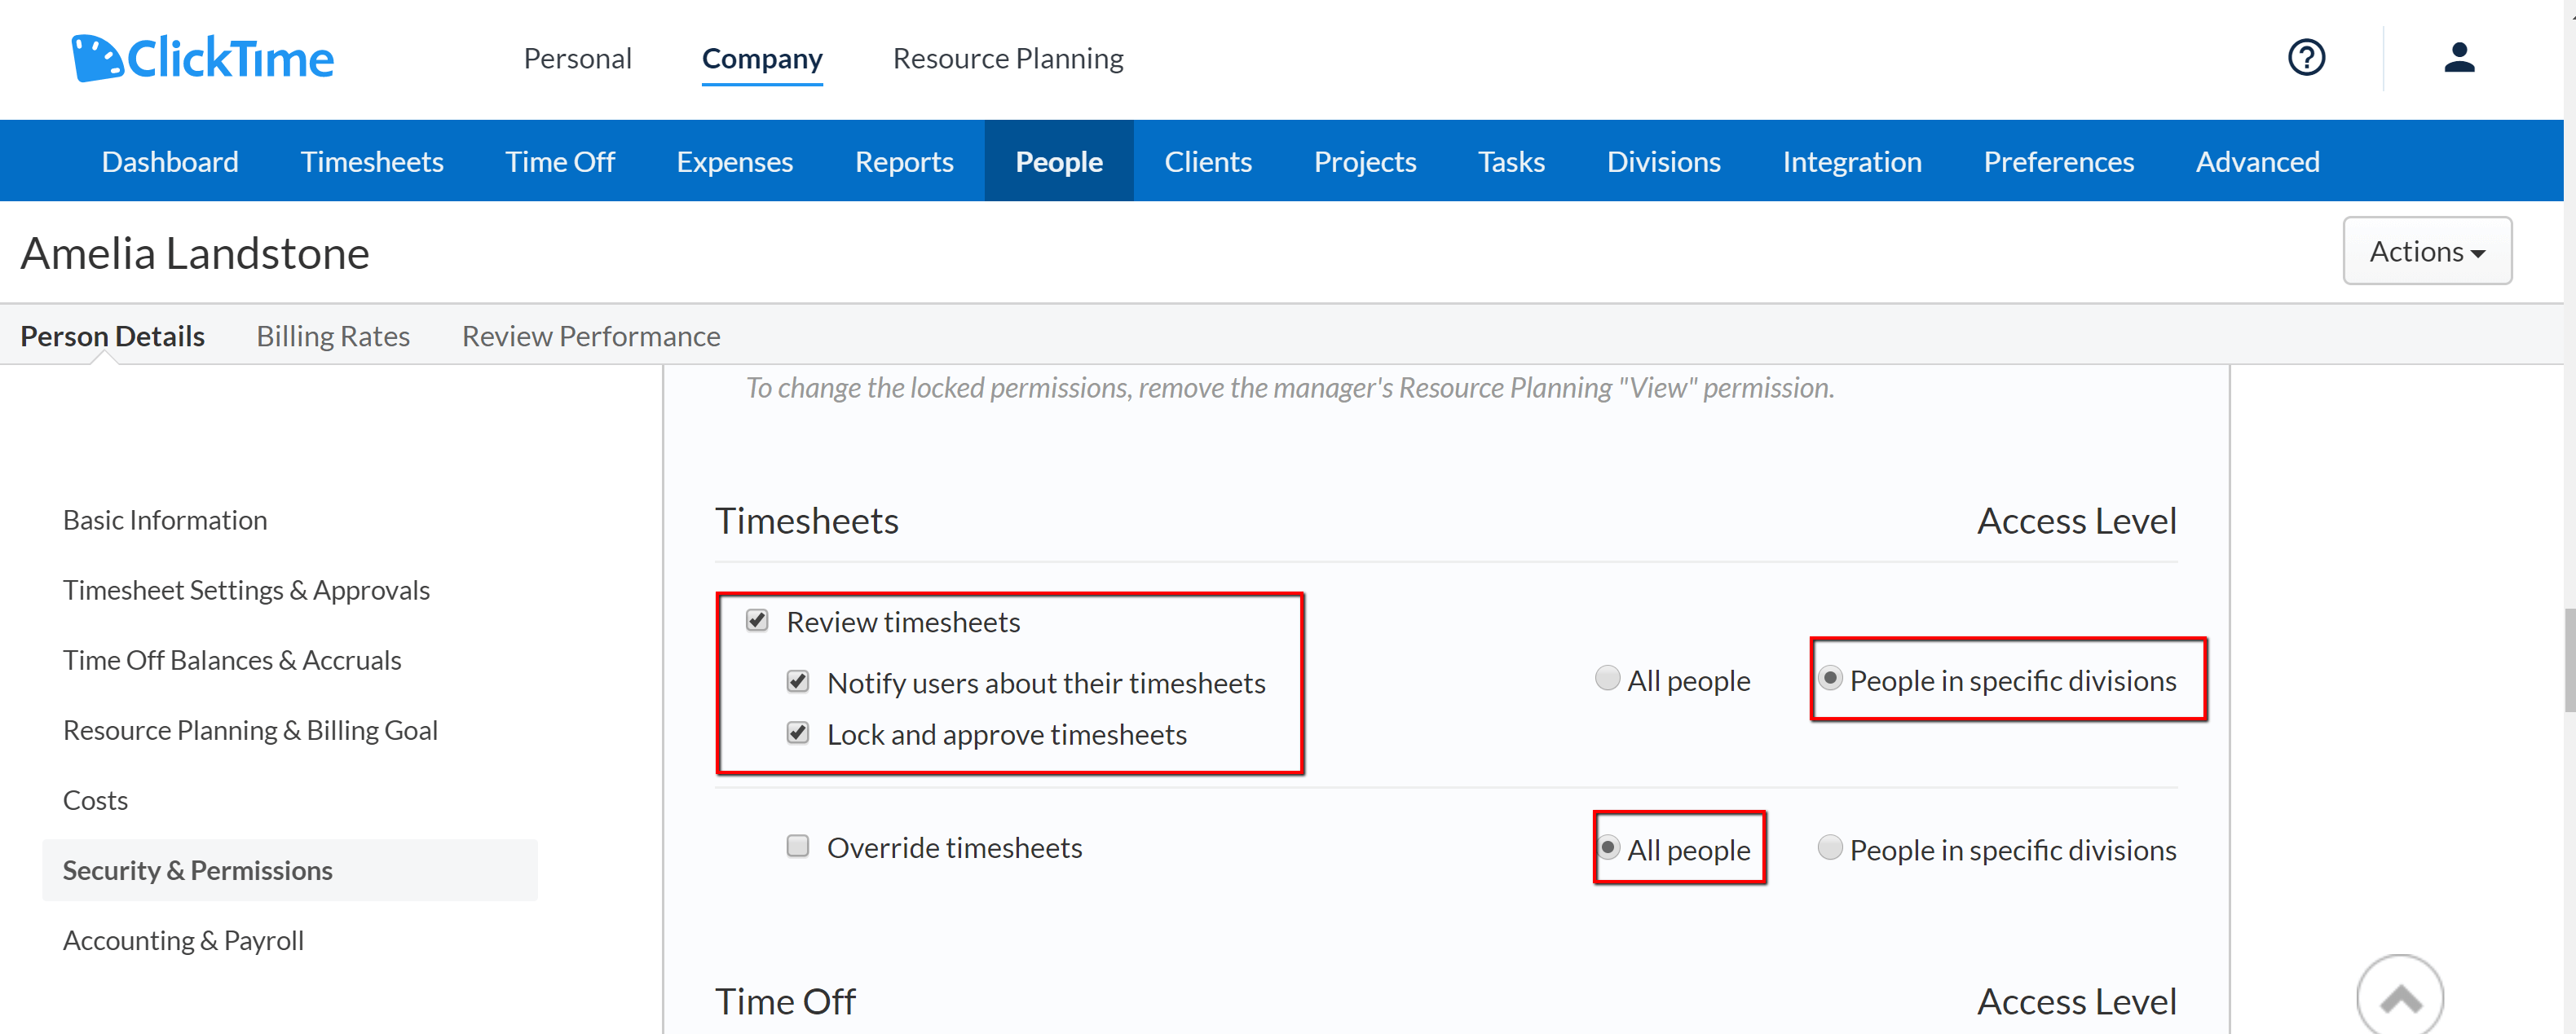Switch to the Personal section
This screenshot has height=1034, width=2576.
point(577,58)
